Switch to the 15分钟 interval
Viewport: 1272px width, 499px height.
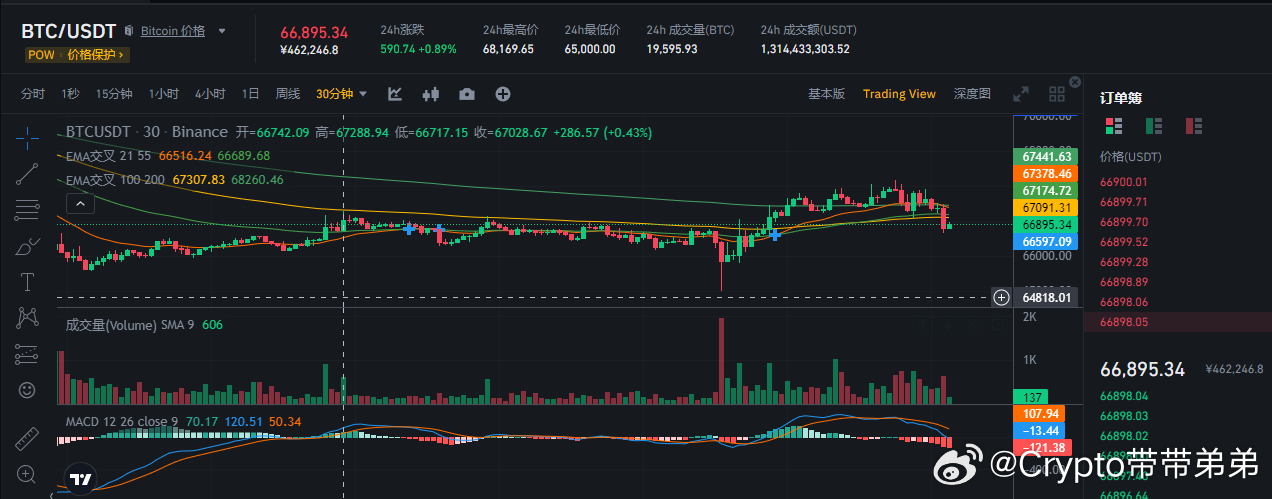tap(114, 94)
